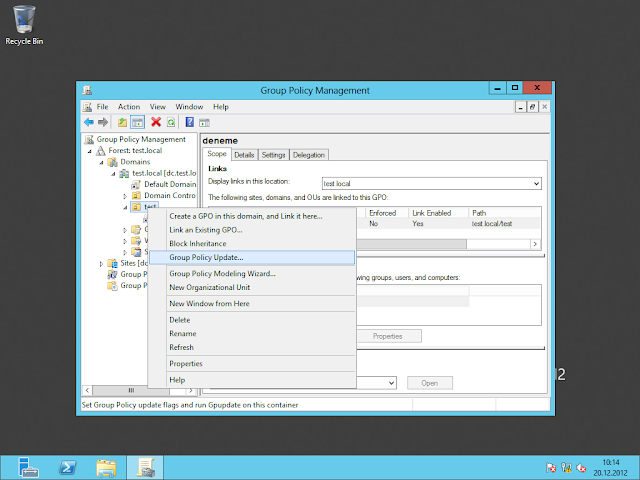Toggle the Show/Hide Console Tree icon
Viewport: 640px width, 480px height.
(x=137, y=121)
